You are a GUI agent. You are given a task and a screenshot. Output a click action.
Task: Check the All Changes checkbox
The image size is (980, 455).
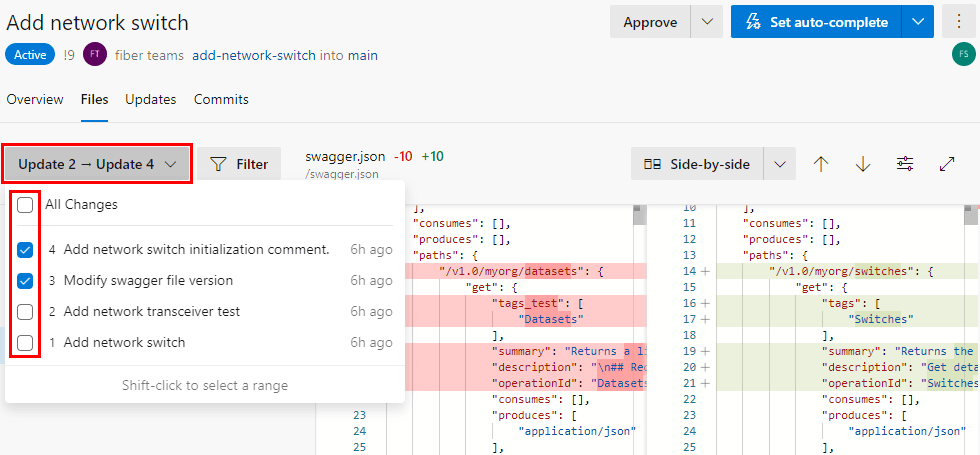coord(25,205)
